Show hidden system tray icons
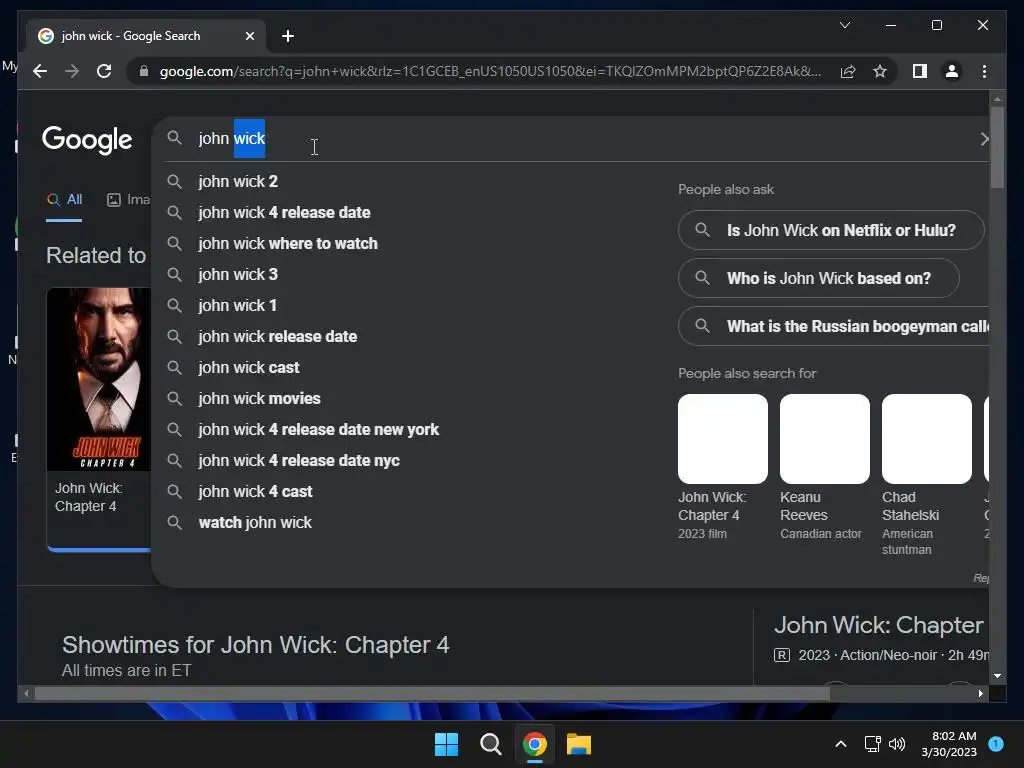Screen dimensions: 1024x768 coord(840,744)
